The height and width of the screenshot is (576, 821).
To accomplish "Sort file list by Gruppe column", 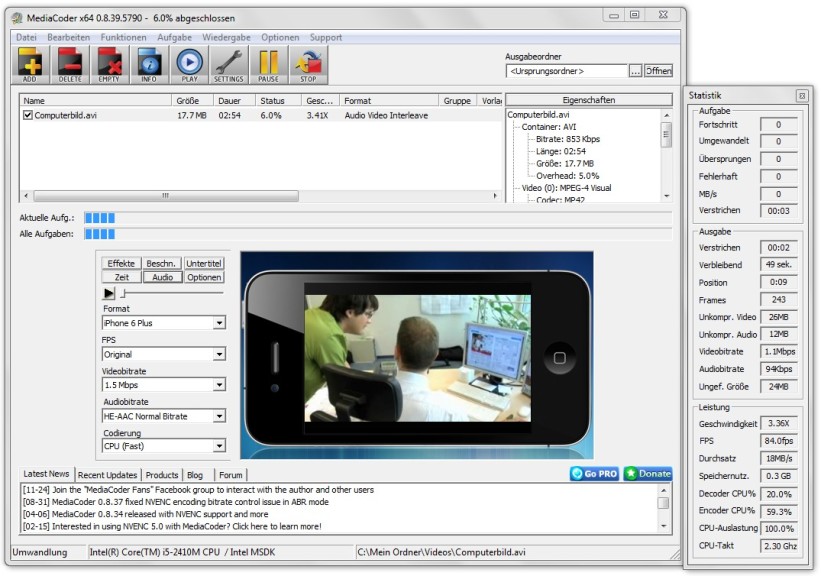I will [458, 101].
